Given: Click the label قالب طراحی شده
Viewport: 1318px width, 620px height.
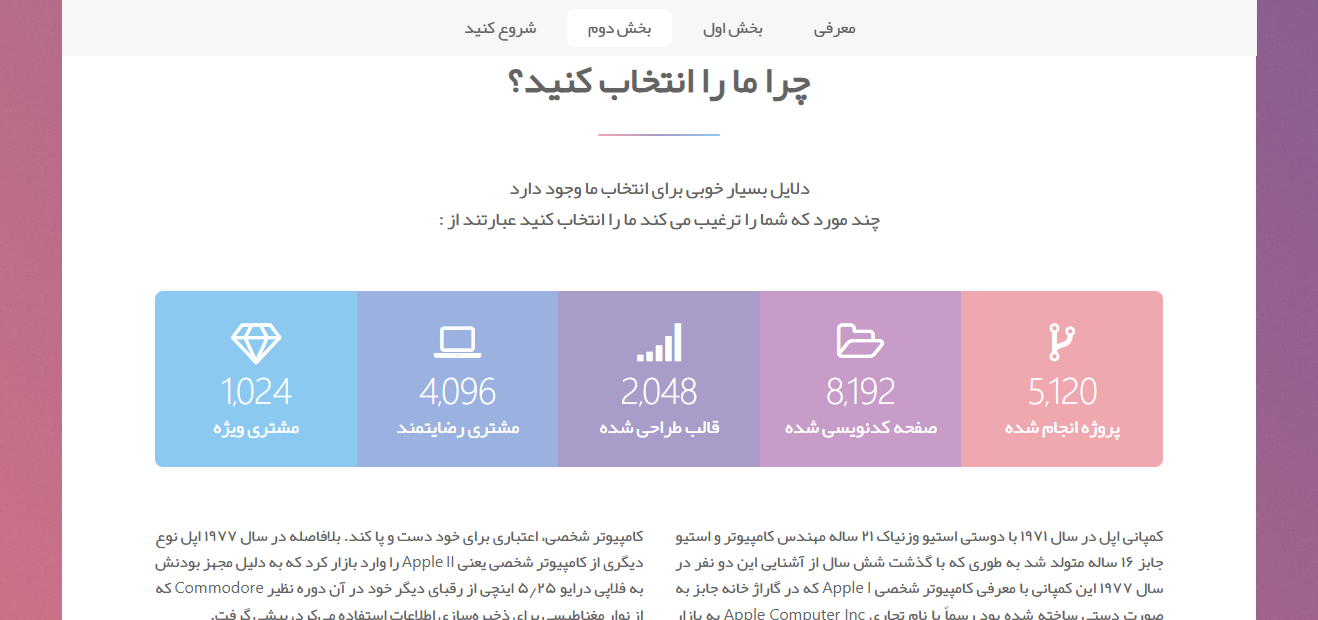Looking at the screenshot, I should pyautogui.click(x=659, y=429).
